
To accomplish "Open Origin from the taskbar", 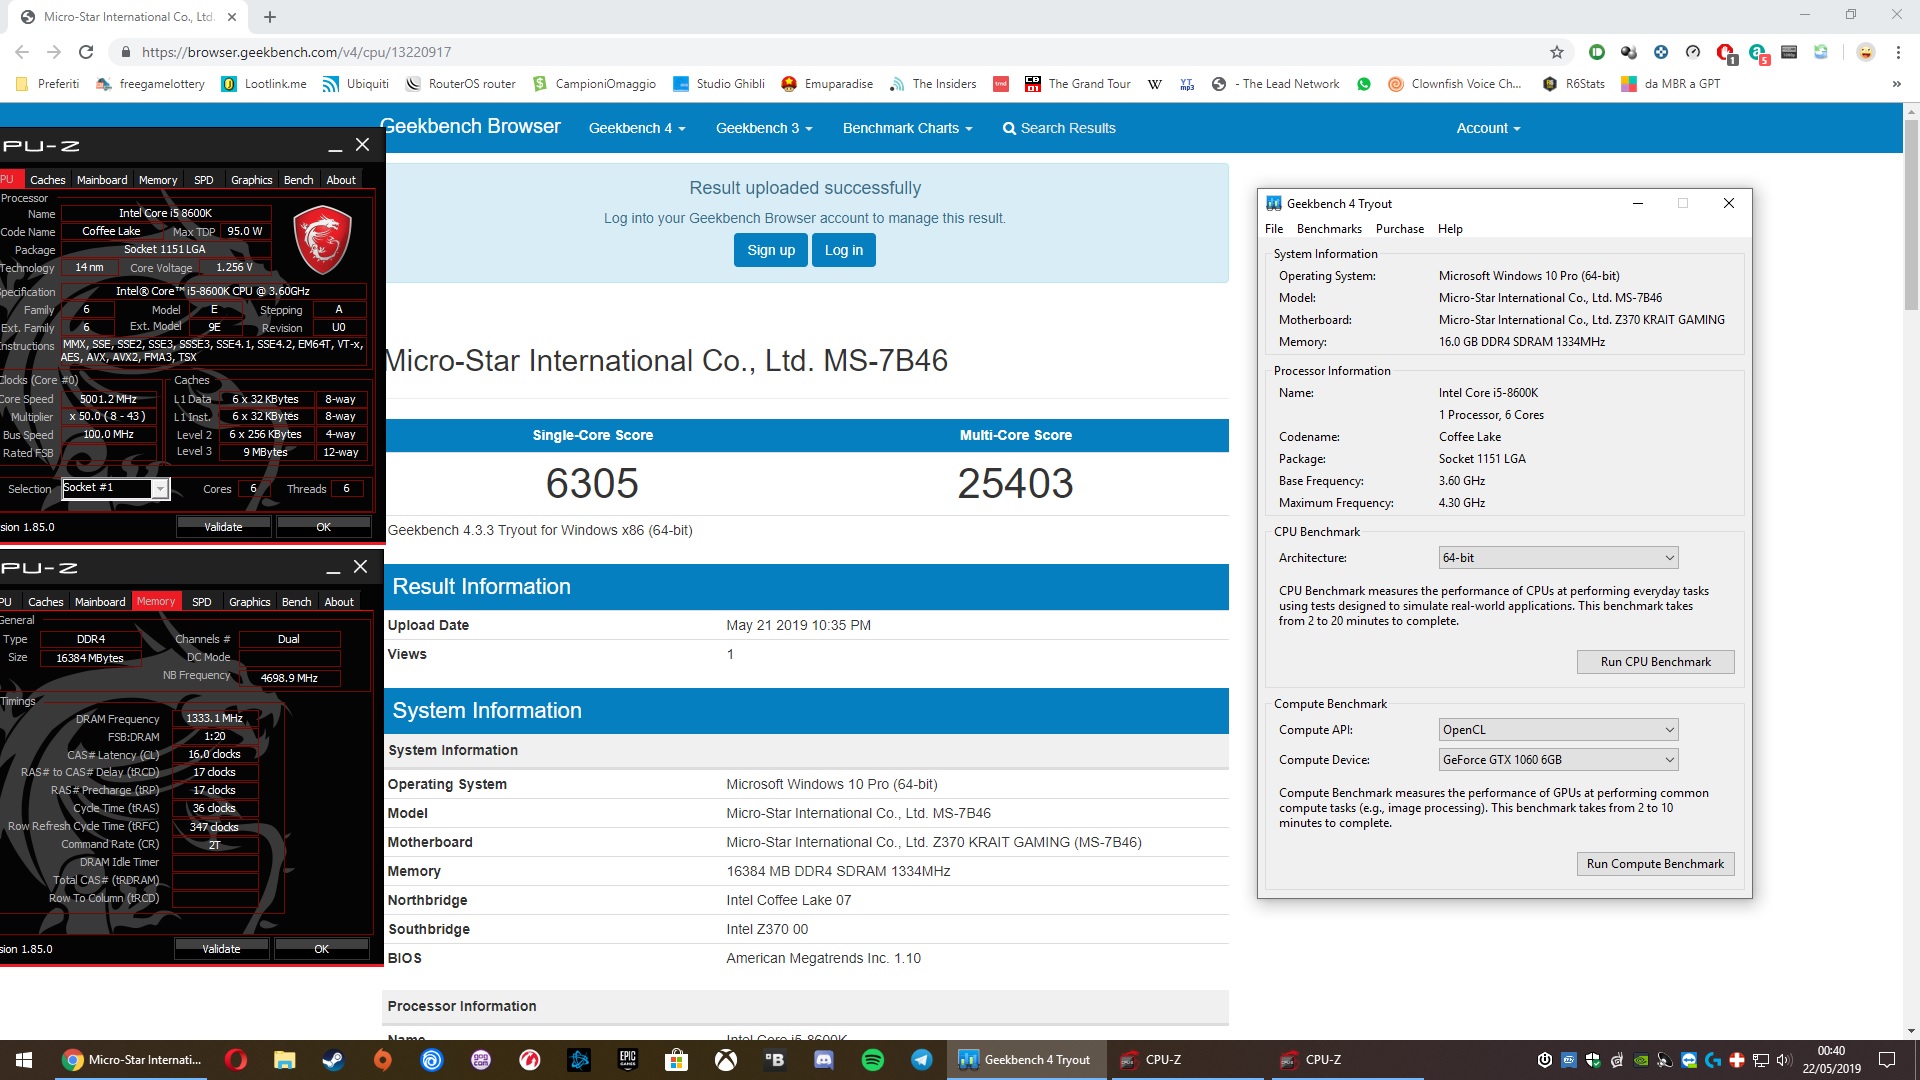I will [x=382, y=1060].
